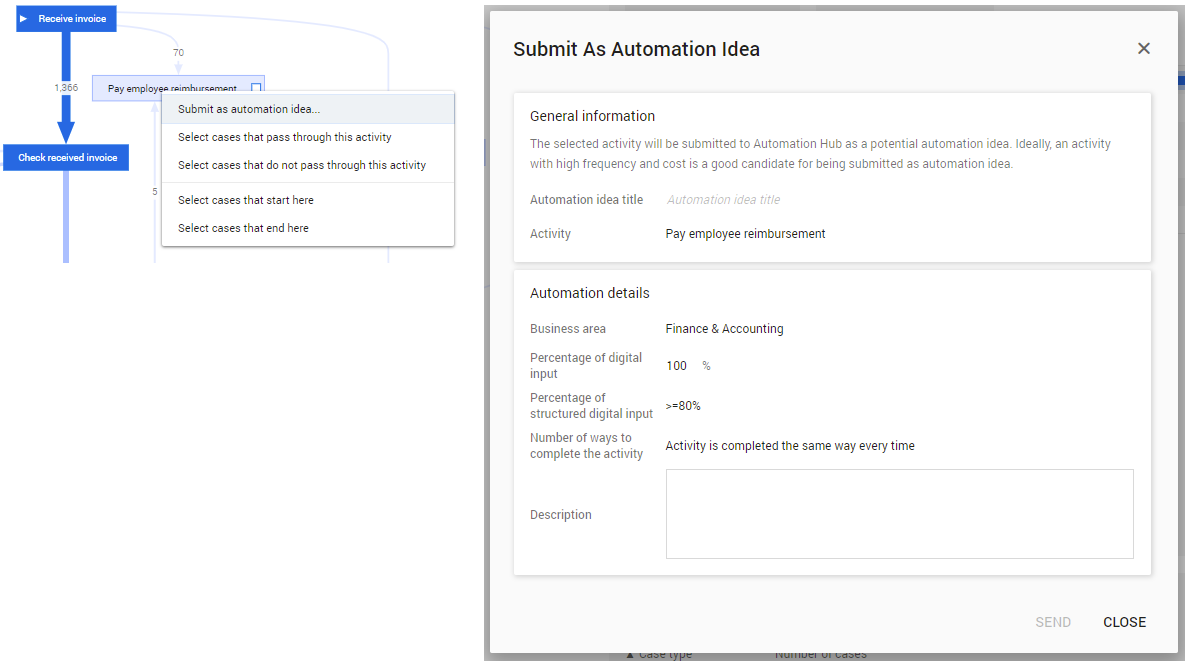Close the Submit As Automation Idea dialog with X
This screenshot has height=667, width=1191.
pyautogui.click(x=1144, y=49)
